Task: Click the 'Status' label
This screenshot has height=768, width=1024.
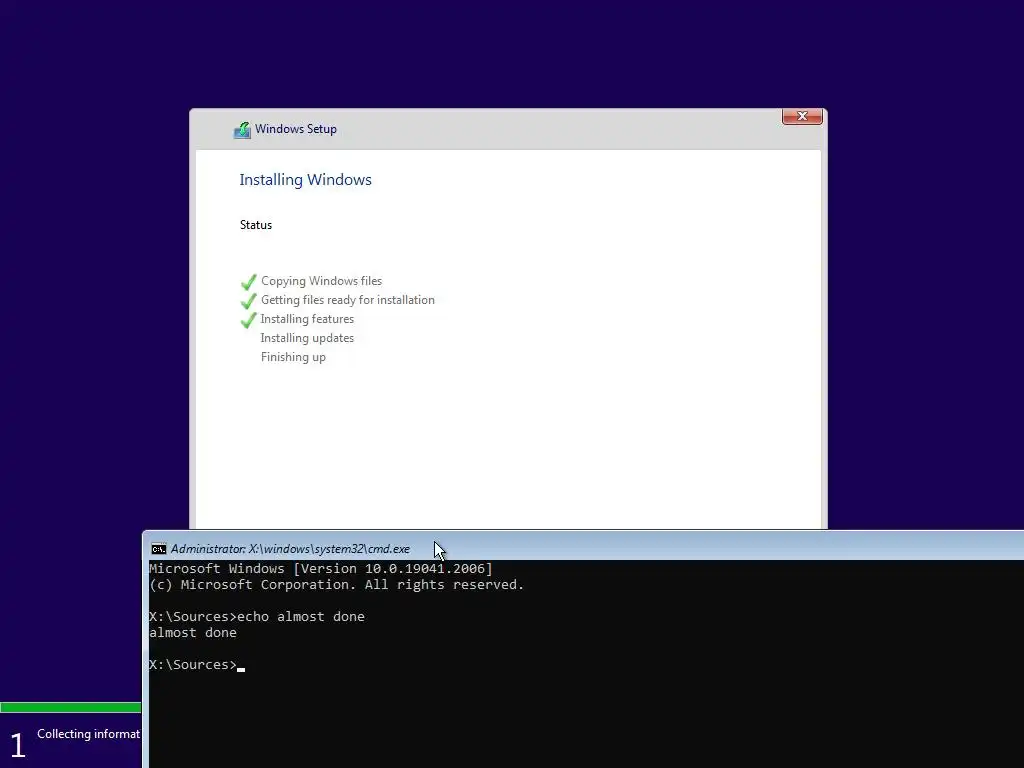Action: coord(255,225)
